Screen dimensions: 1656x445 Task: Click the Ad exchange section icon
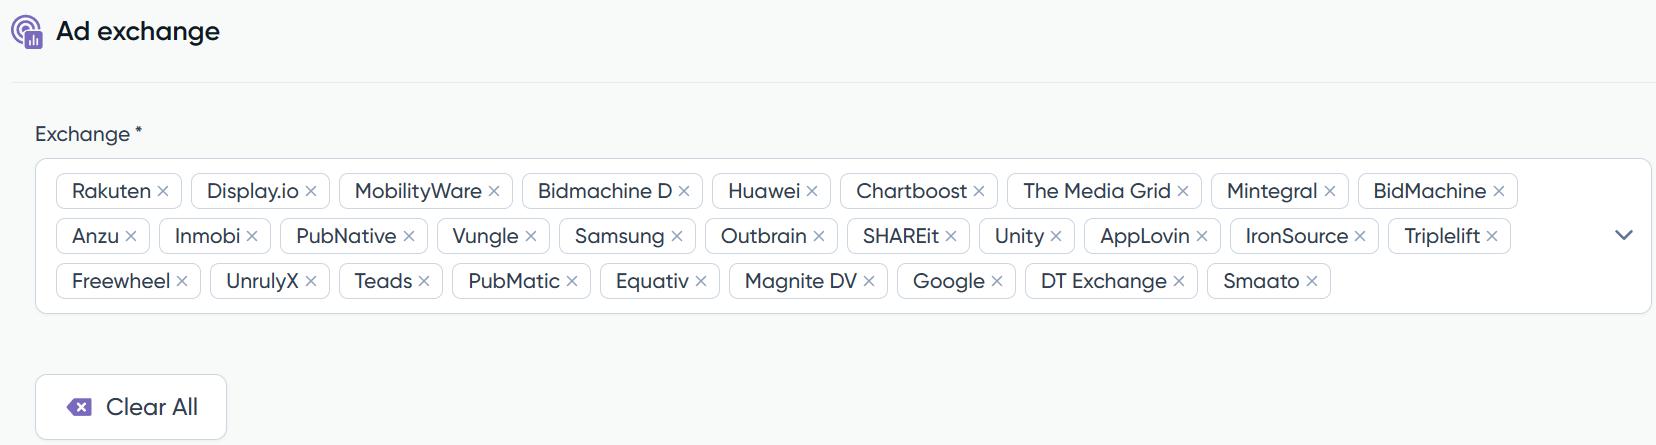[x=27, y=32]
